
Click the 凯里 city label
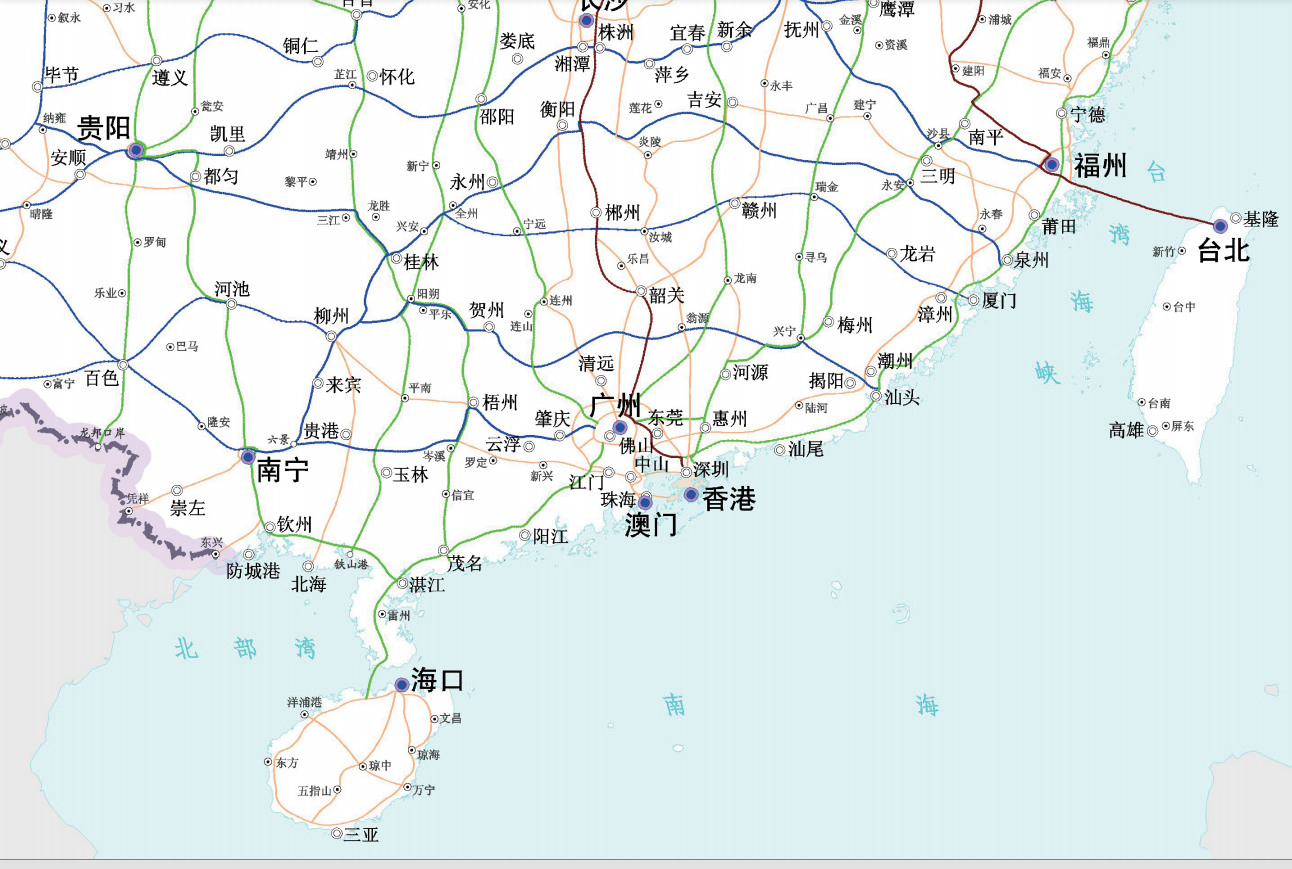click(227, 134)
